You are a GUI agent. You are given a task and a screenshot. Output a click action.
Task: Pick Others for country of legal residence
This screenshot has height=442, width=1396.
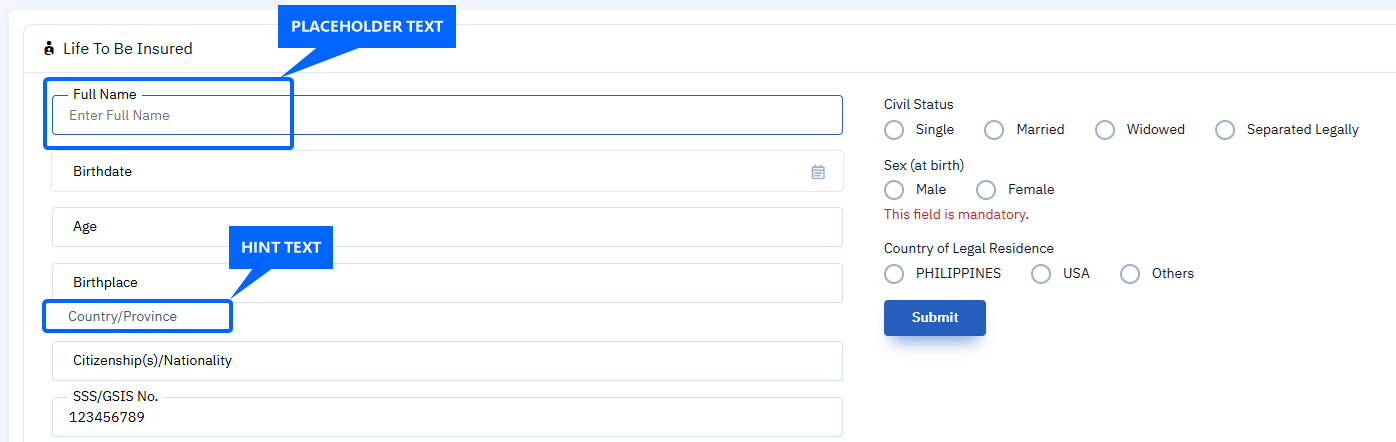pos(1130,273)
